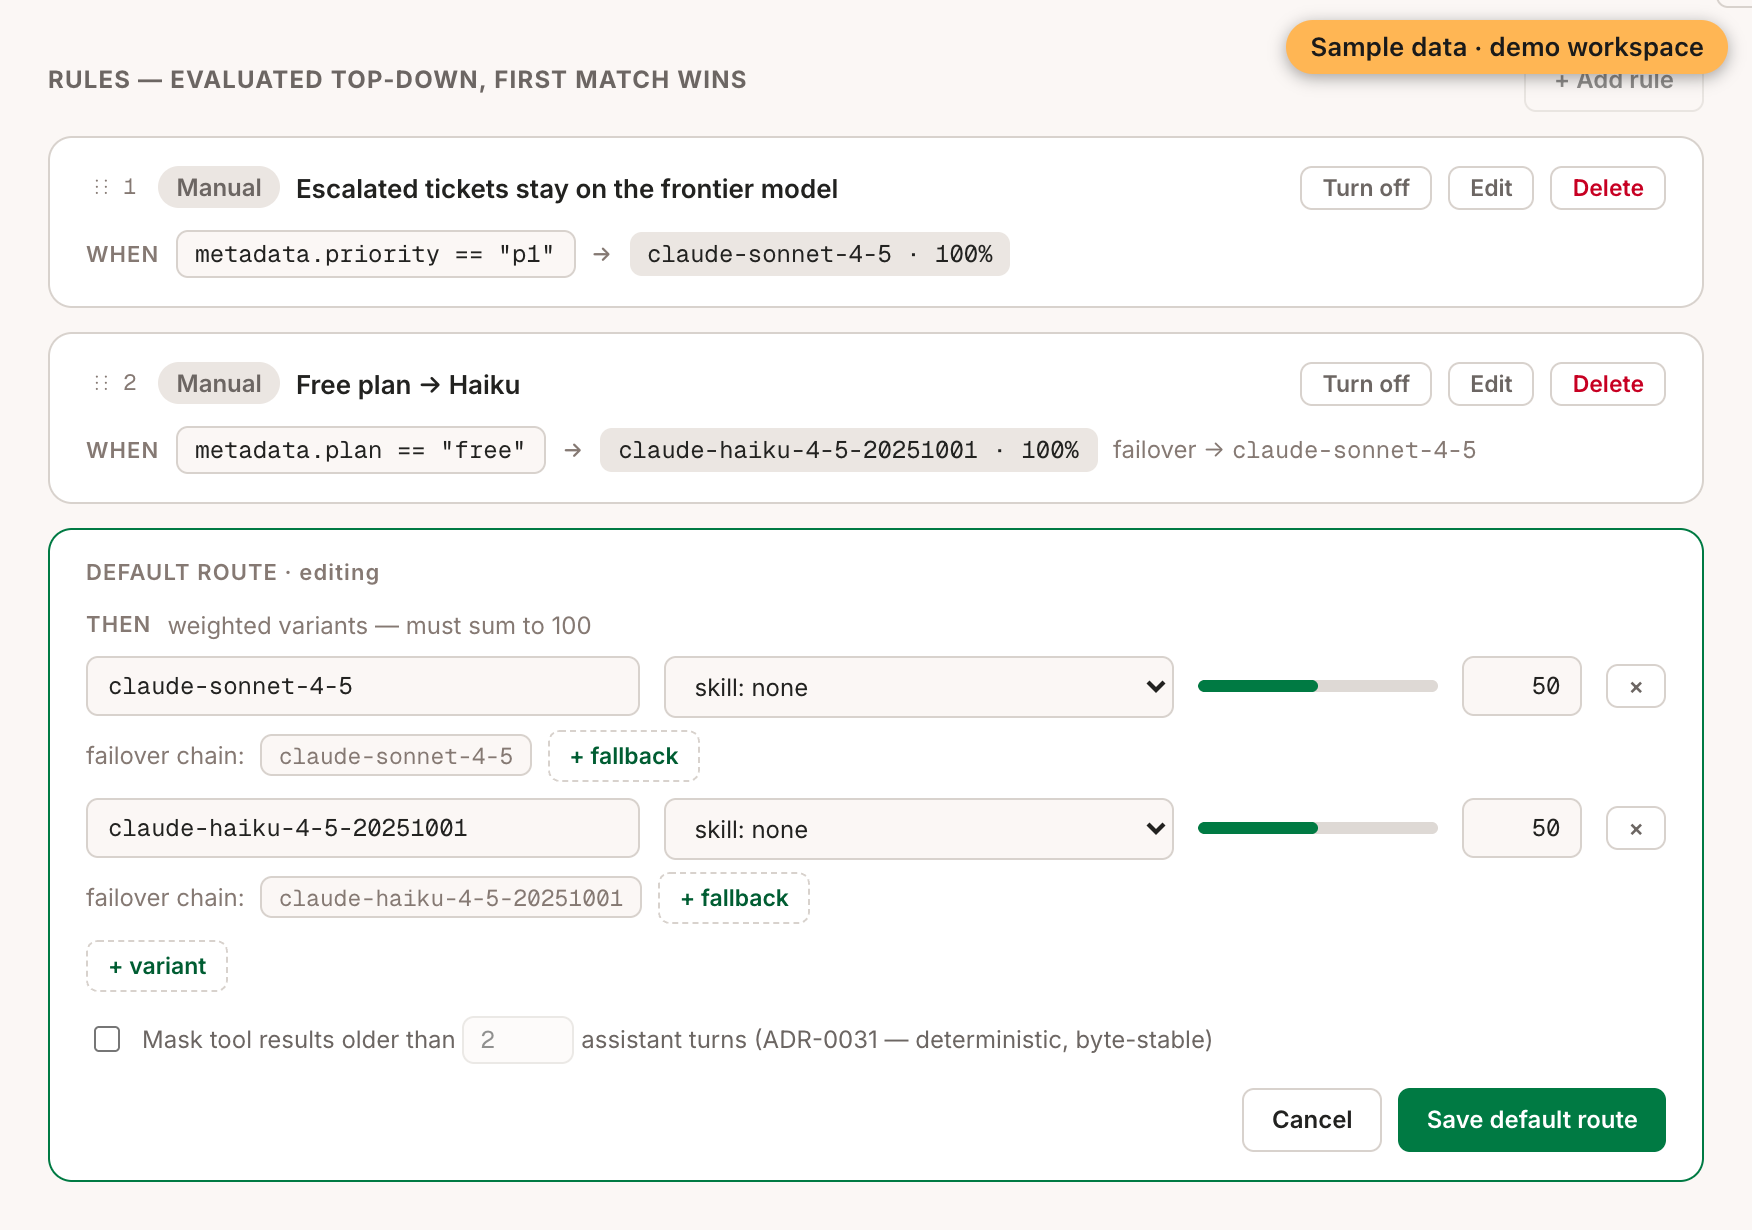
Task: Remove the claude-sonnet-4-5 variant with its × button
Action: [1635, 686]
